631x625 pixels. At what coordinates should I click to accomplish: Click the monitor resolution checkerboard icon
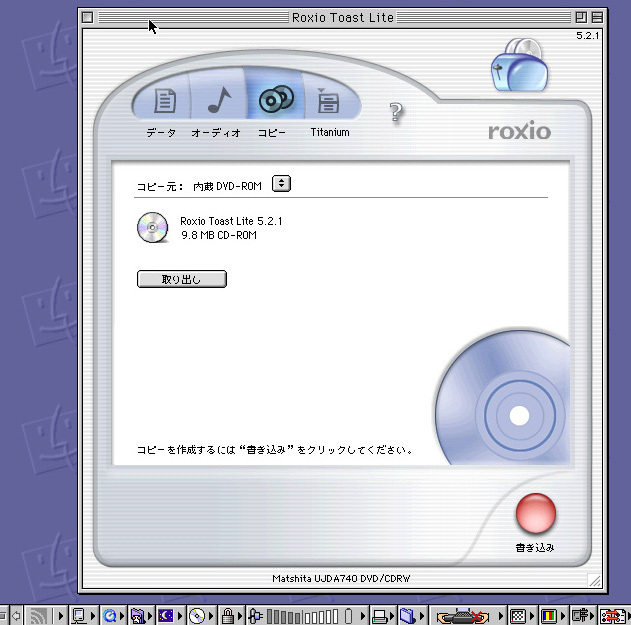518,616
